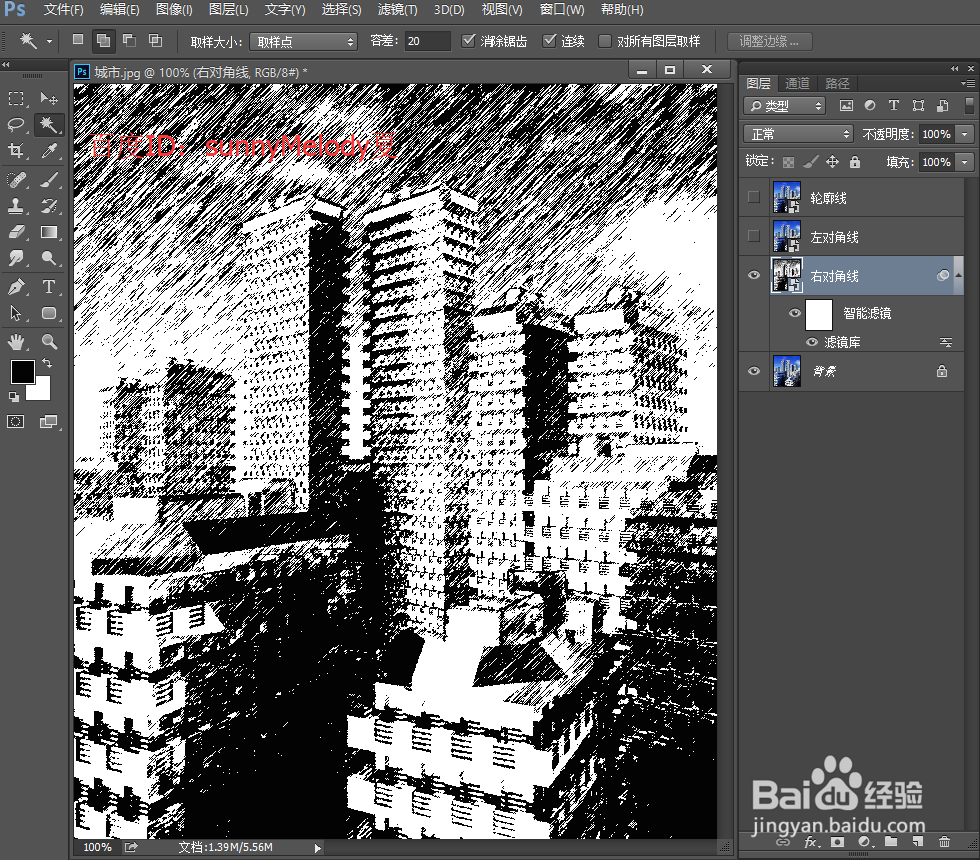Hide the 背景 layer
Image resolution: width=980 pixels, height=860 pixels.
pyautogui.click(x=754, y=371)
